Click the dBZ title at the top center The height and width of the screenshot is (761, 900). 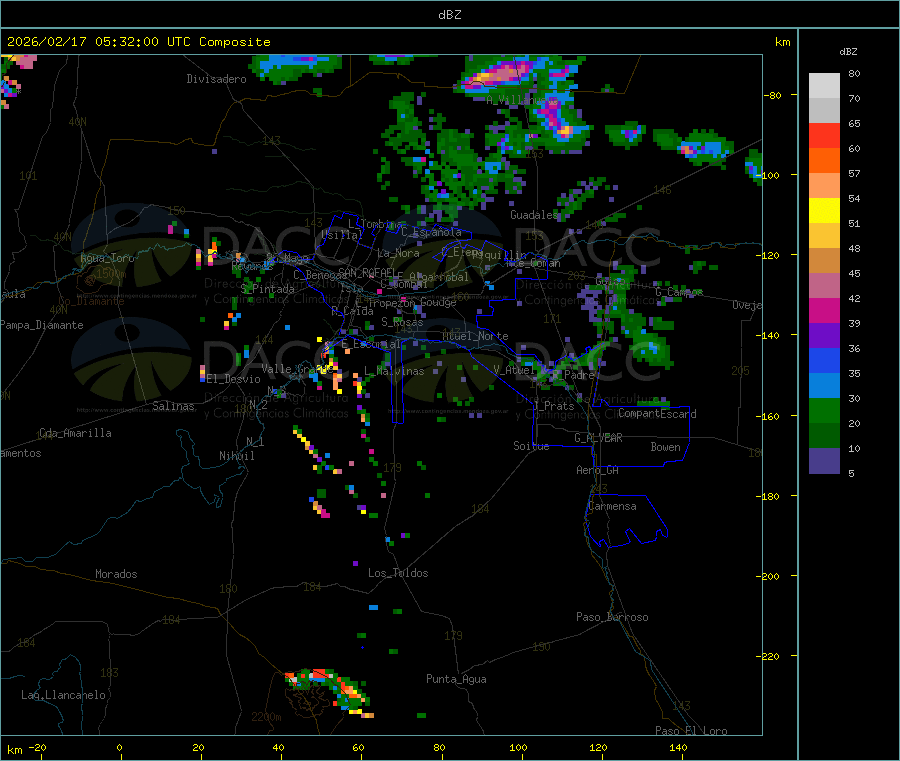click(x=449, y=14)
